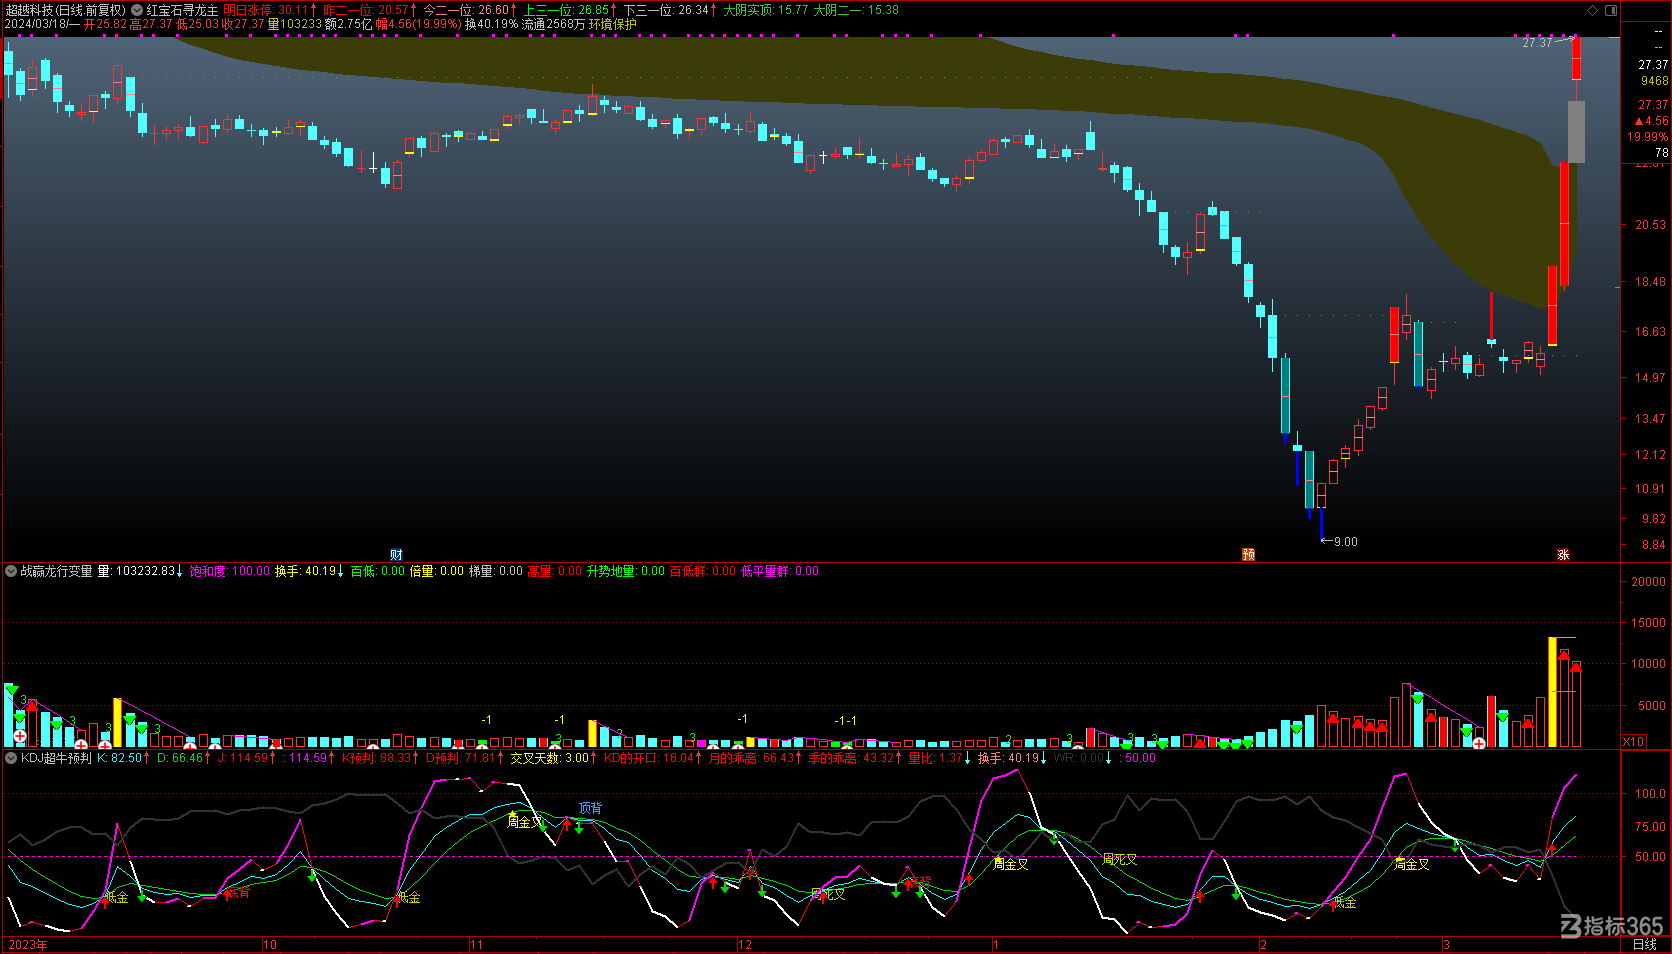
Task: Click the KD的开口: 16.04 value
Action: pos(649,758)
